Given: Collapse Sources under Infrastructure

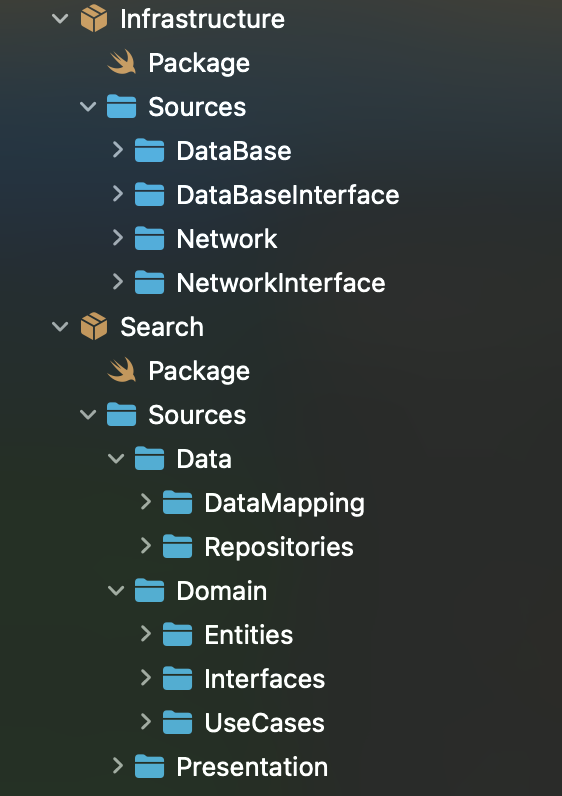Looking at the screenshot, I should click(88, 107).
